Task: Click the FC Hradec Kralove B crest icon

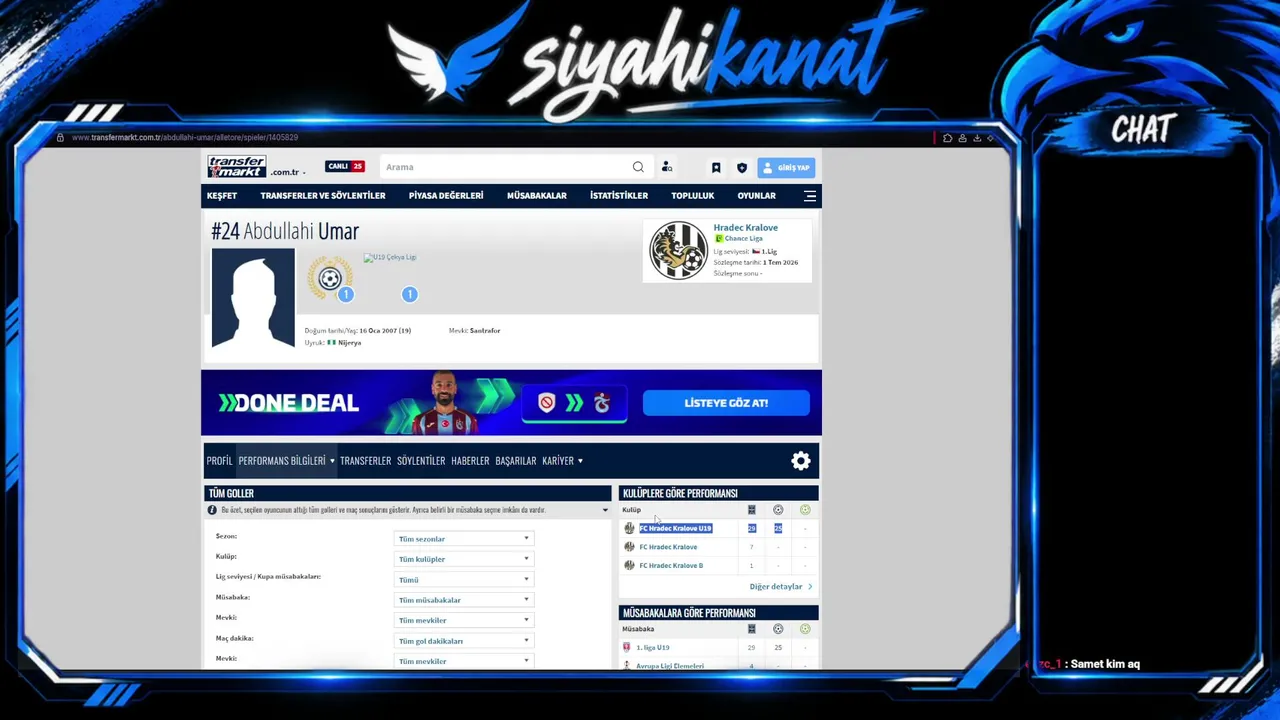Action: (629, 566)
